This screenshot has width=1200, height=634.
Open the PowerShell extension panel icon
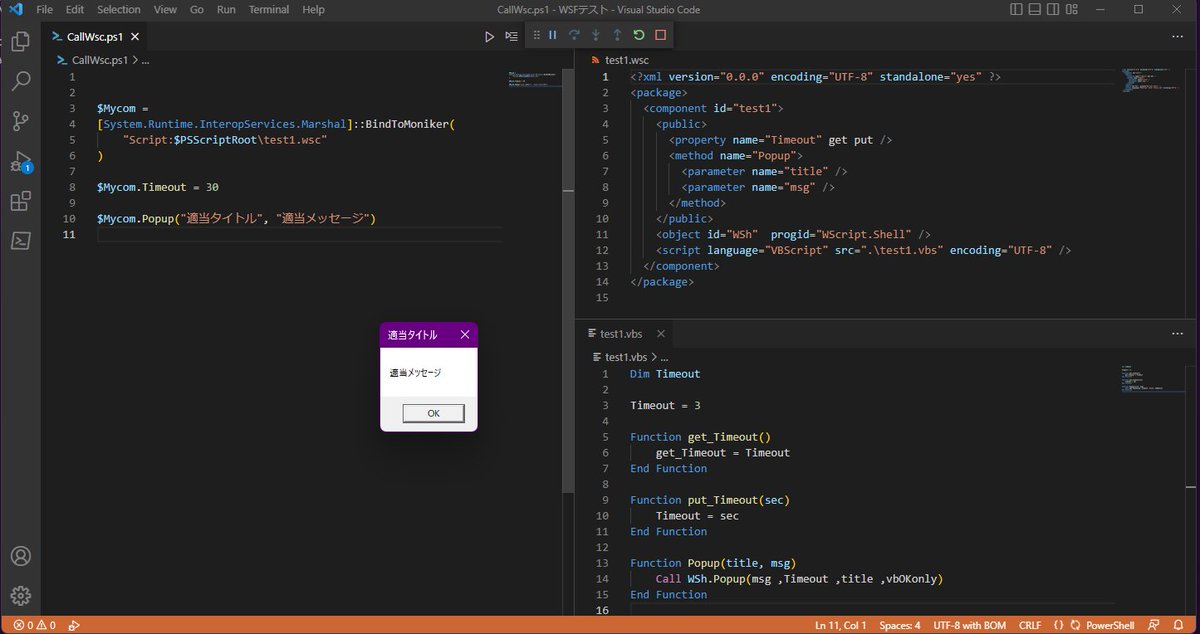coord(20,241)
